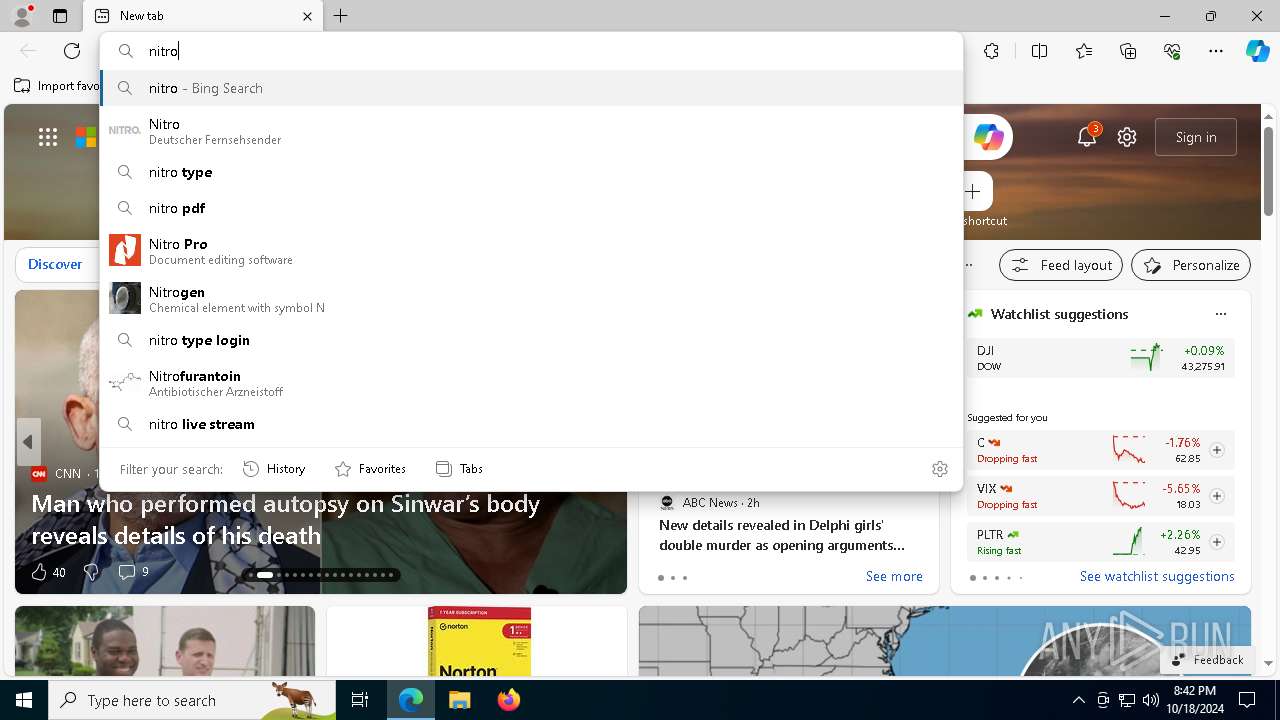Viewport: 1280px width, 720px height.
Task: Open search suggestion settings gear
Action: coord(940,469)
